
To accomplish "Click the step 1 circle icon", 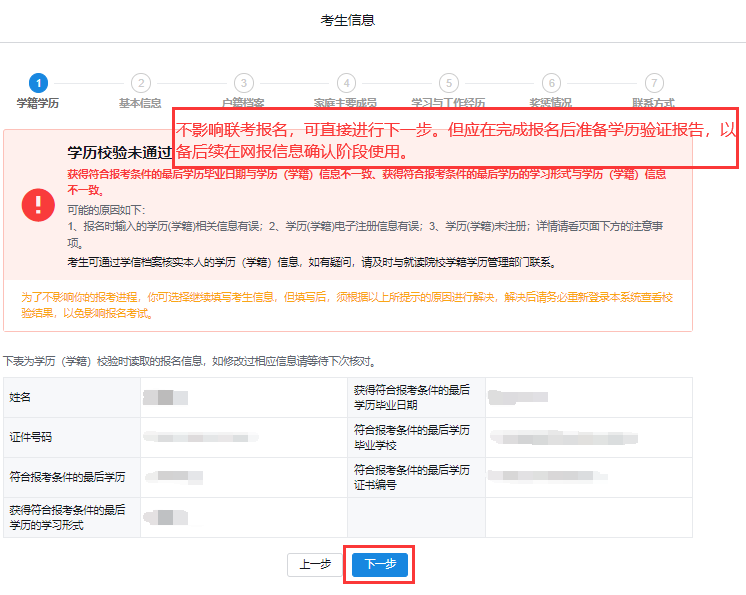I will [x=38, y=83].
